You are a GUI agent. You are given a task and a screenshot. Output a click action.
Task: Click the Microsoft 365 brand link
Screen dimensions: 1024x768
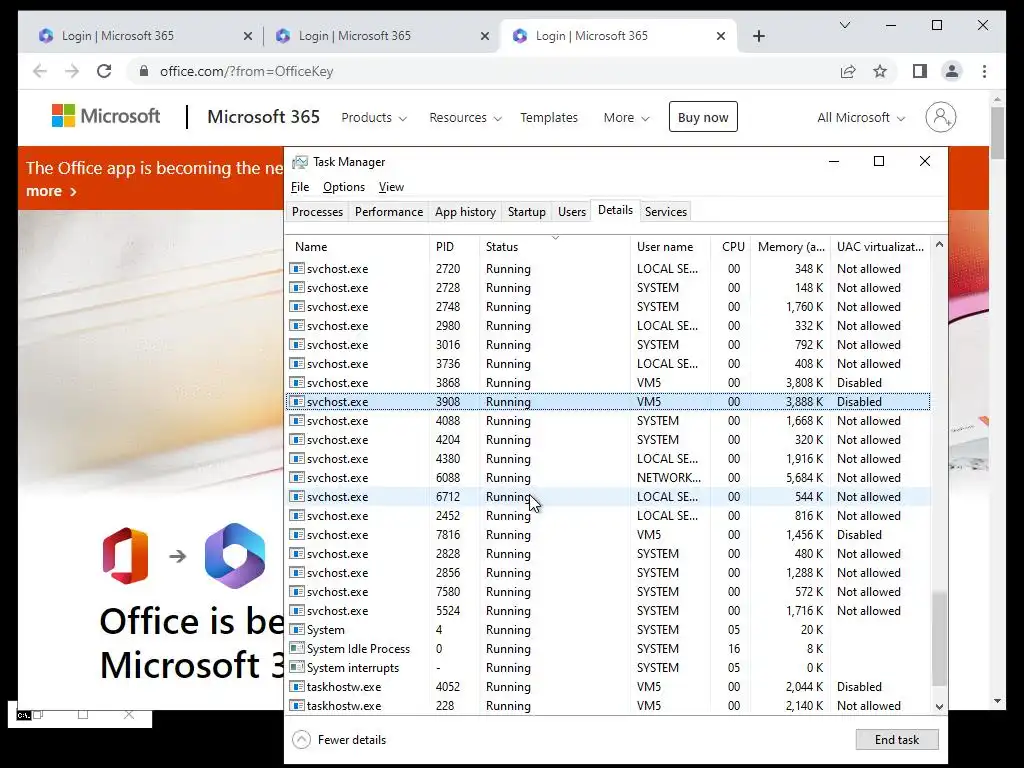[263, 116]
